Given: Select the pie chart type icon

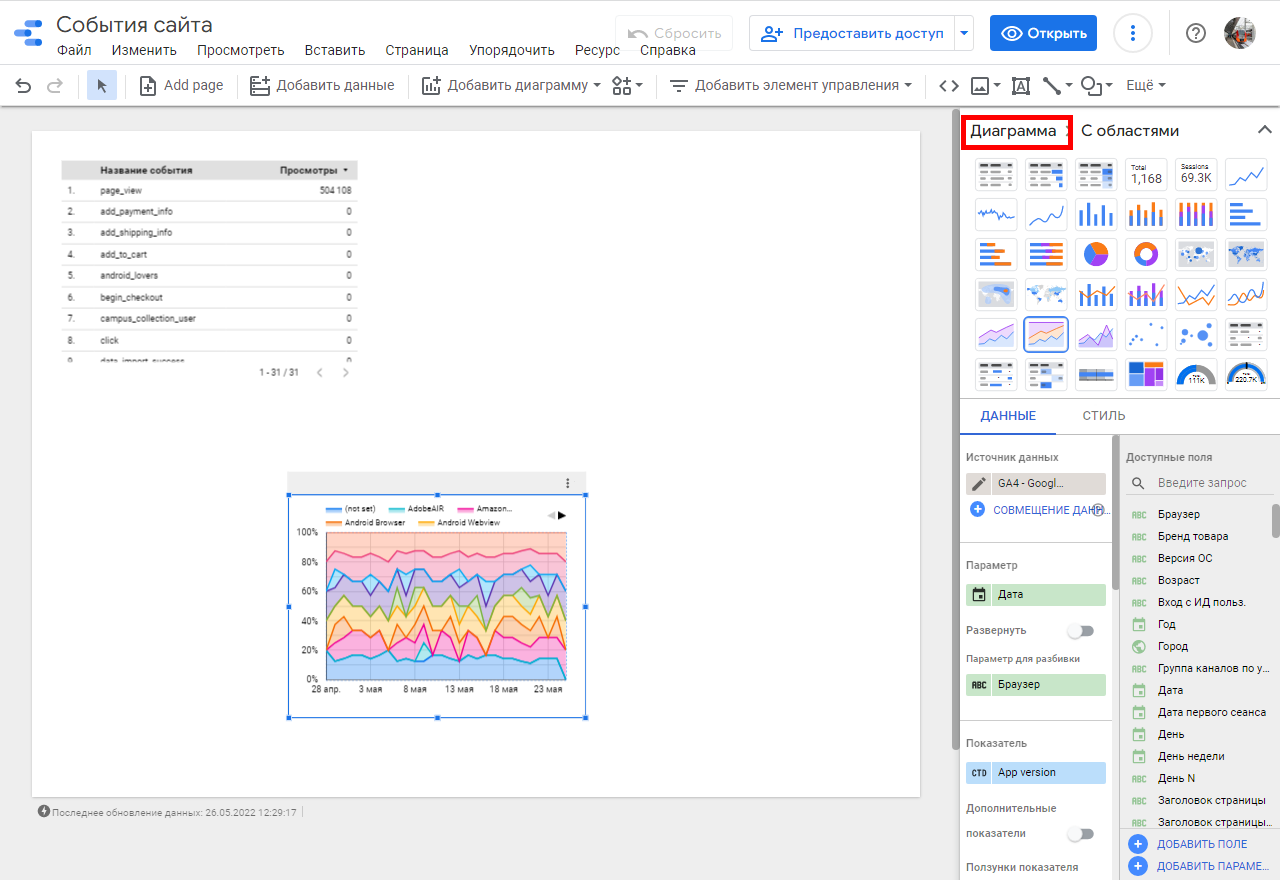Looking at the screenshot, I should coord(1096,254).
